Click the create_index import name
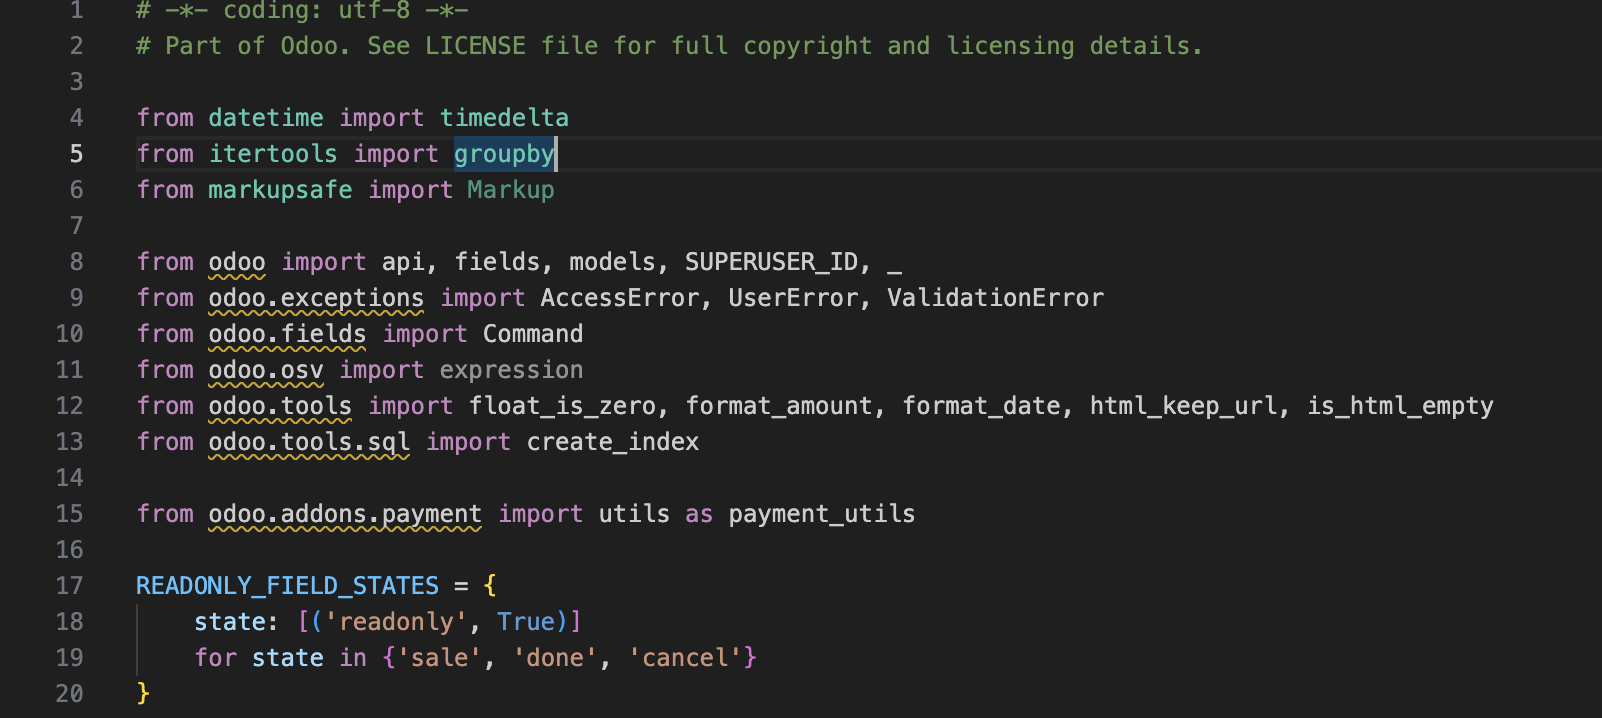1602x718 pixels. [612, 442]
